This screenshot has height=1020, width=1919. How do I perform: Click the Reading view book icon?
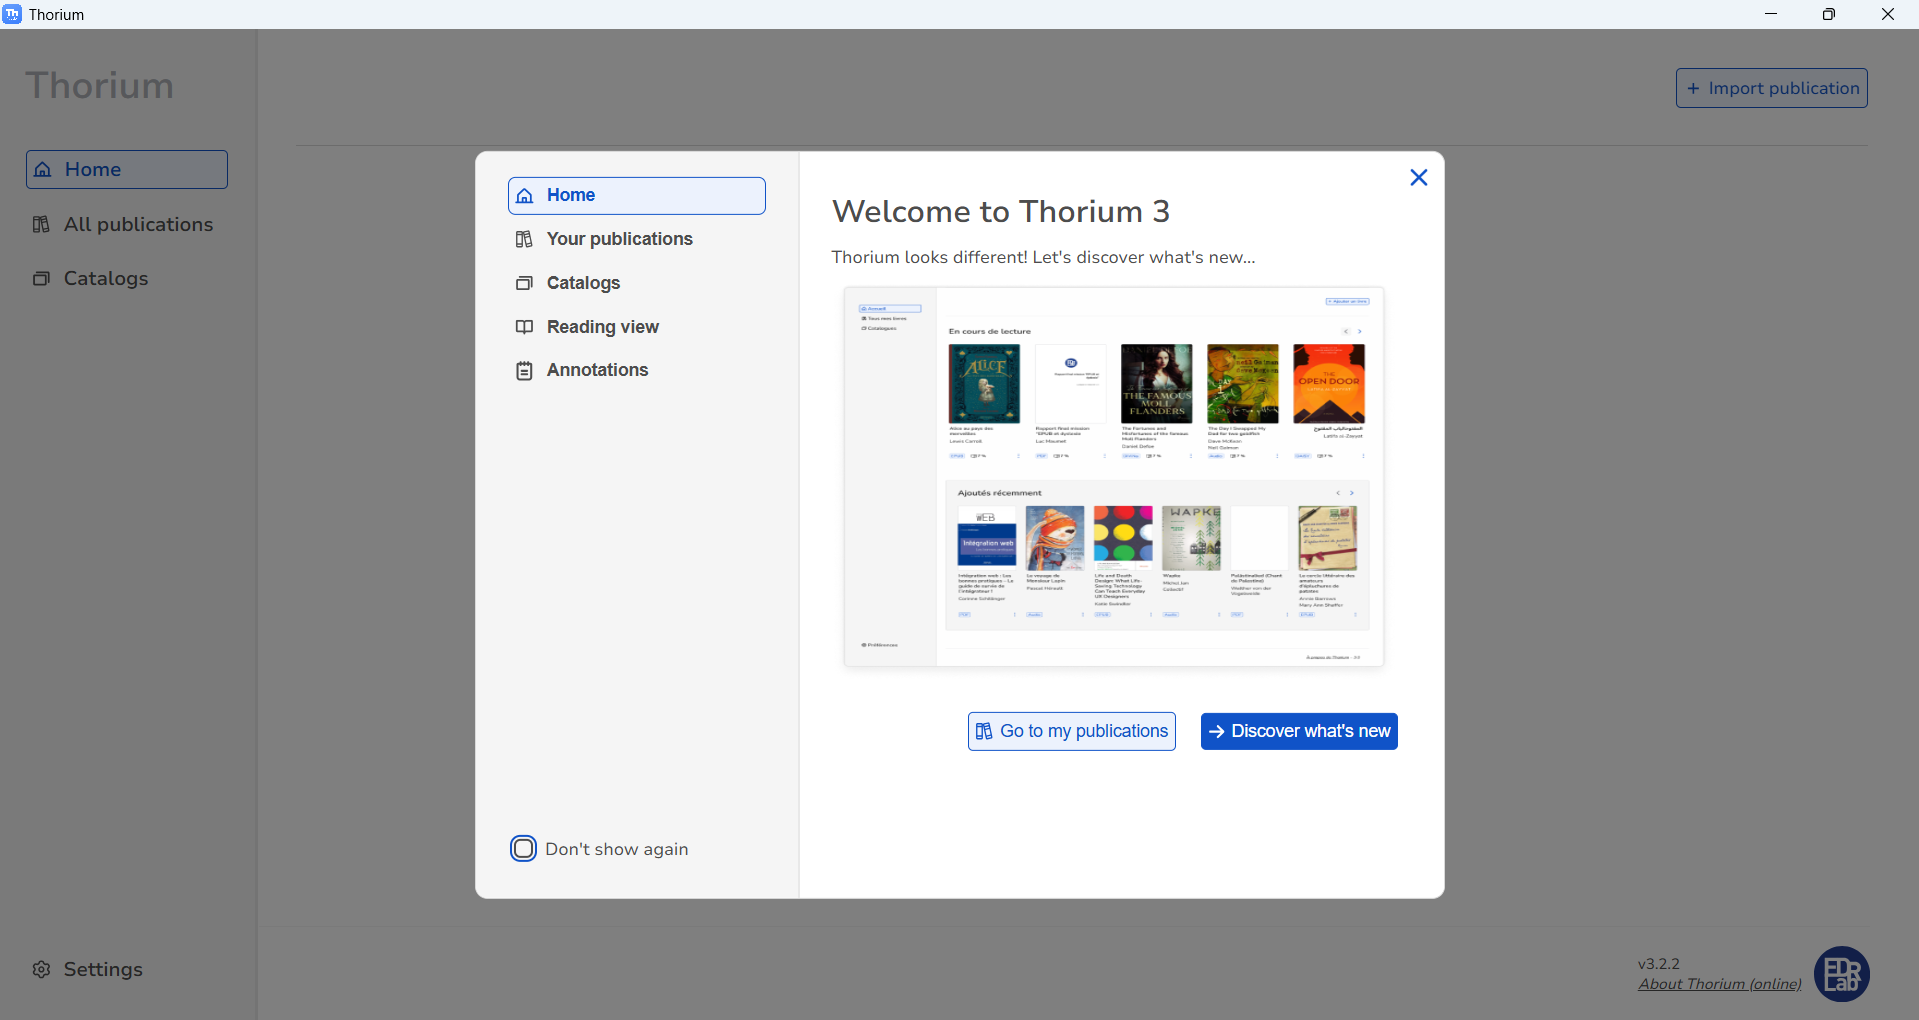click(x=524, y=327)
